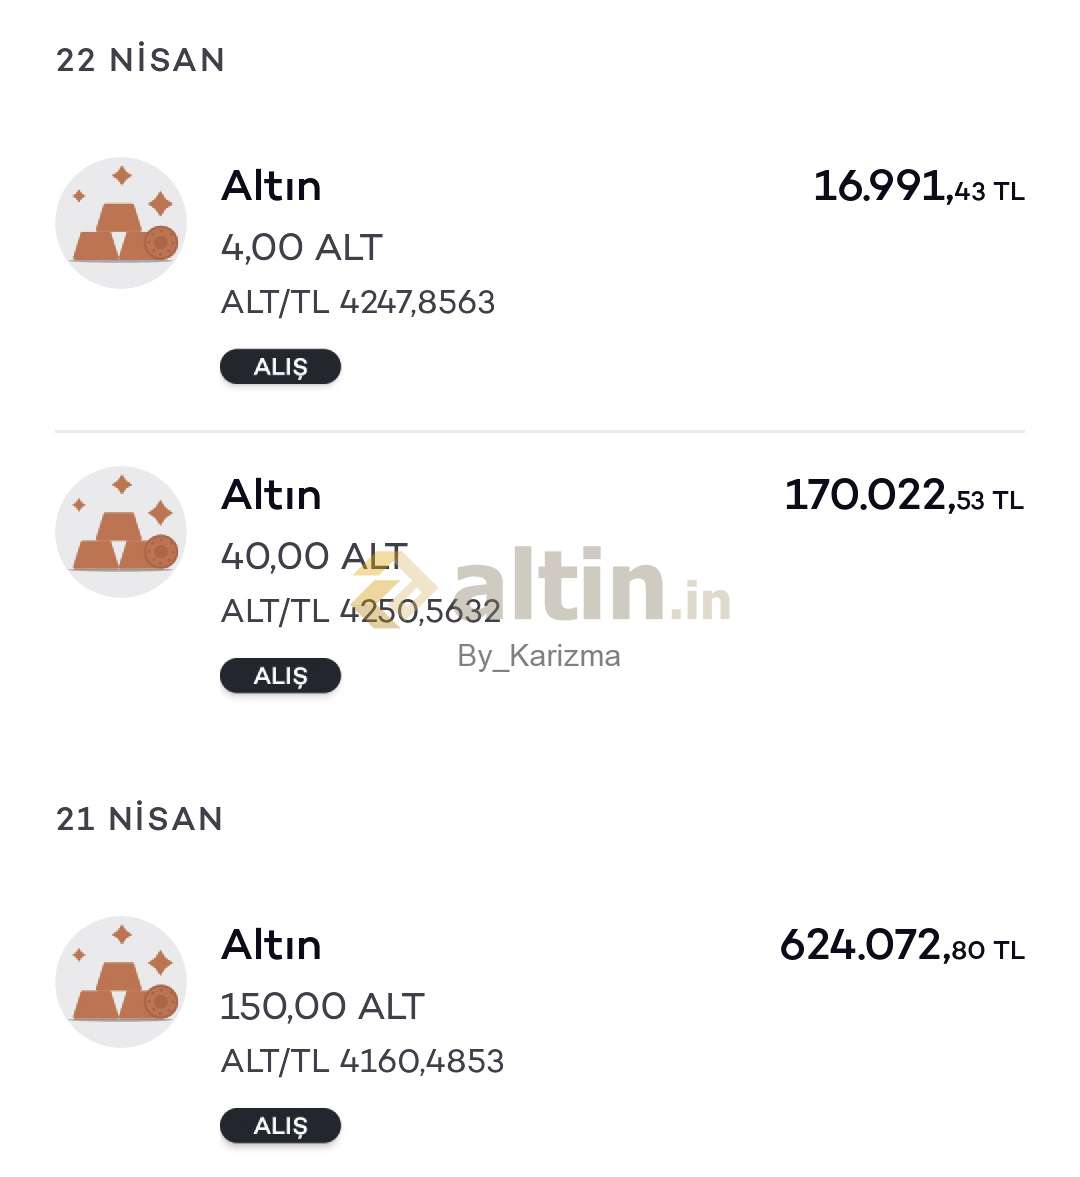
Task: Open the Altın title of the 16.991,43 TL transaction
Action: pyautogui.click(x=271, y=187)
